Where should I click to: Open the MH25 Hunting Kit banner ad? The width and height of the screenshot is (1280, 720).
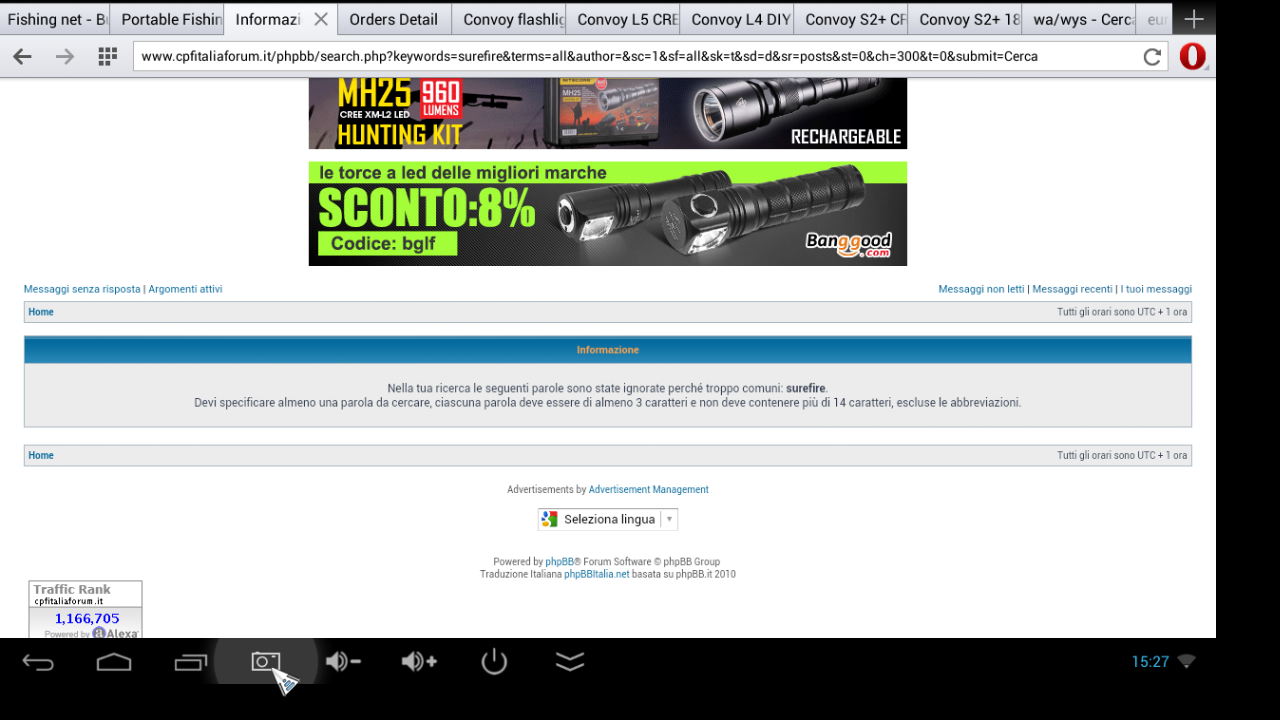click(x=608, y=113)
